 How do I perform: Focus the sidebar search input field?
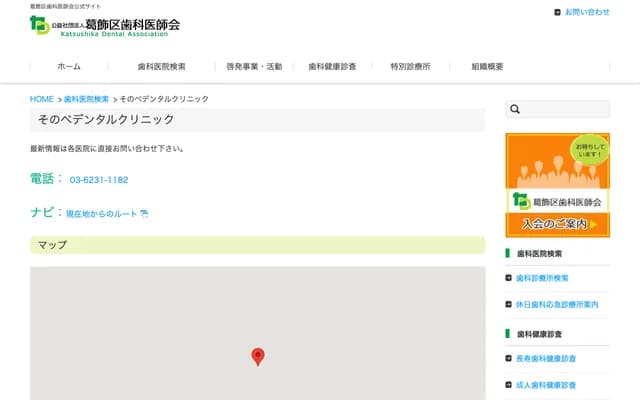(558, 109)
